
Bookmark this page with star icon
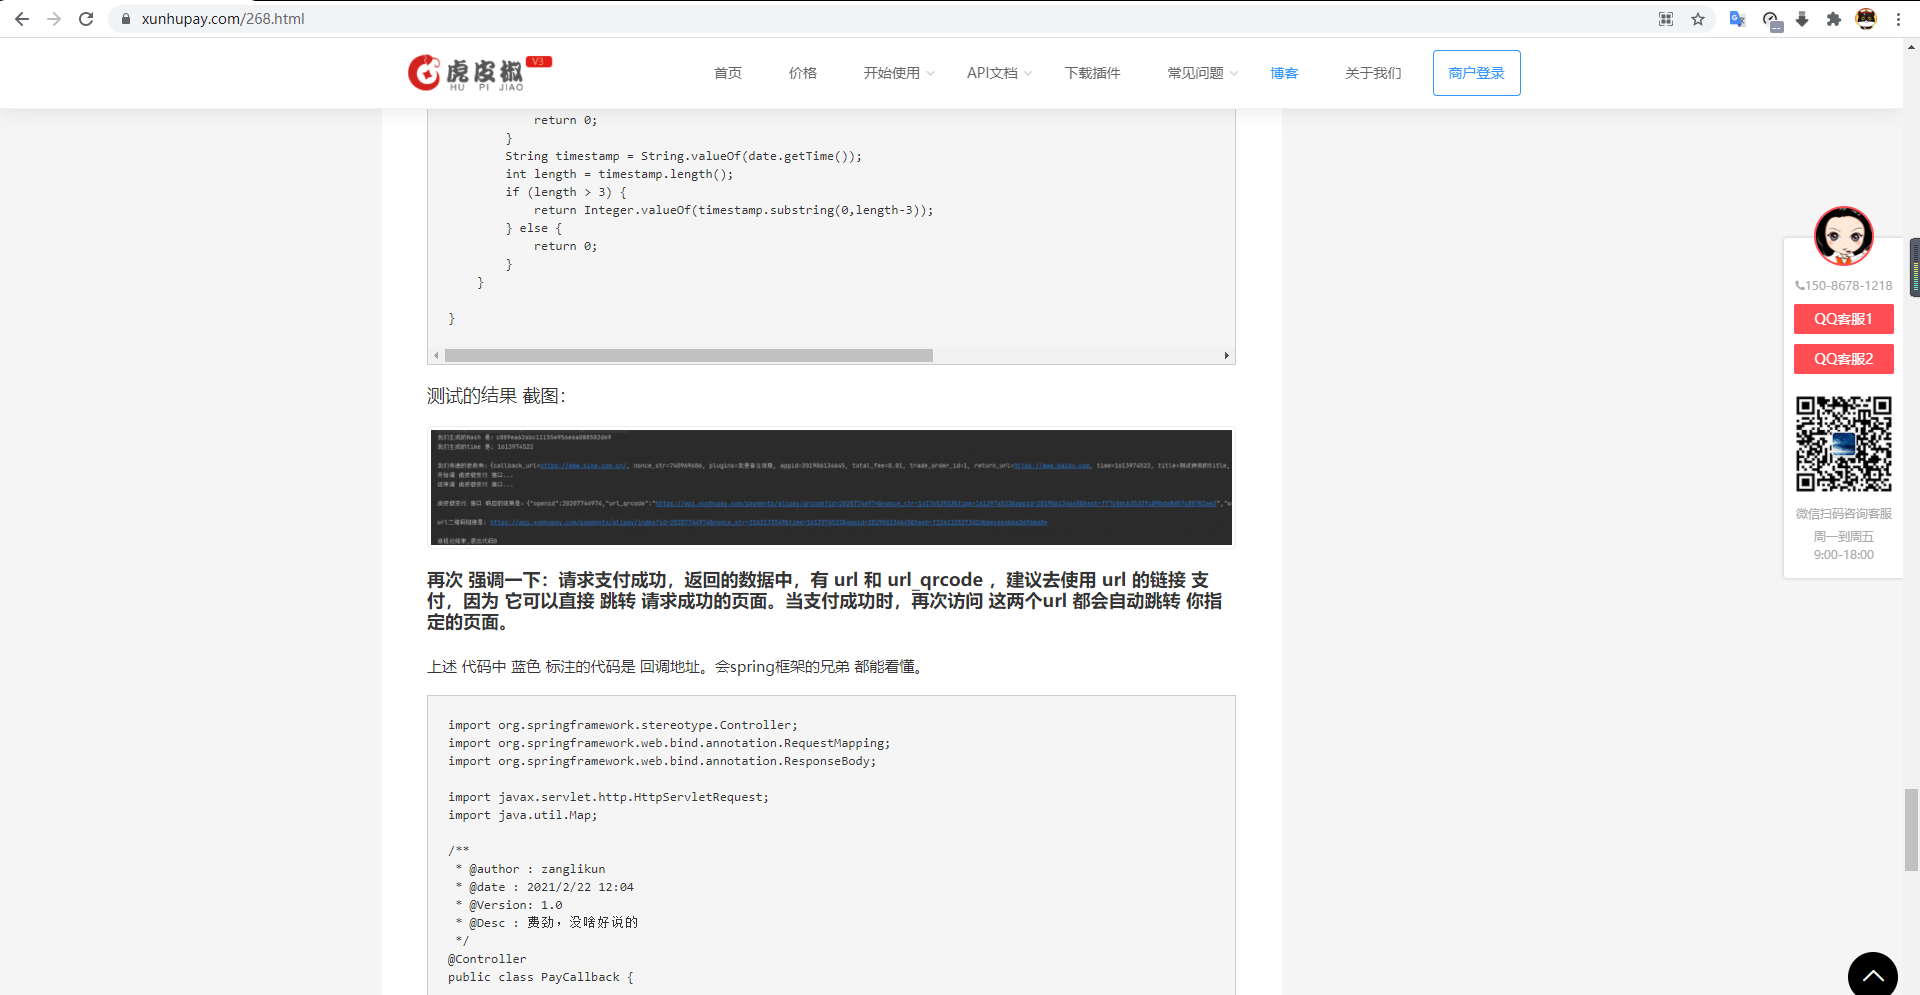click(1698, 19)
